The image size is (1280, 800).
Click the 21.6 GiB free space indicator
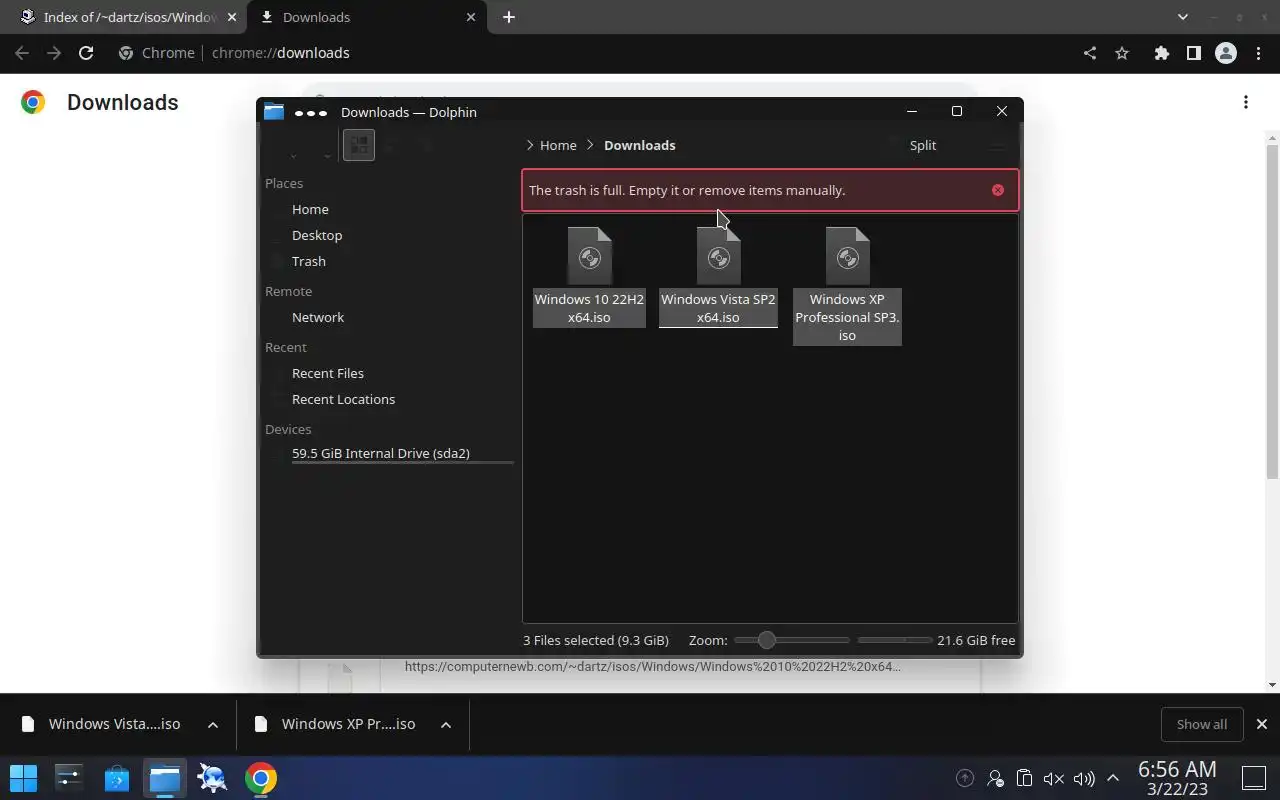tap(976, 640)
